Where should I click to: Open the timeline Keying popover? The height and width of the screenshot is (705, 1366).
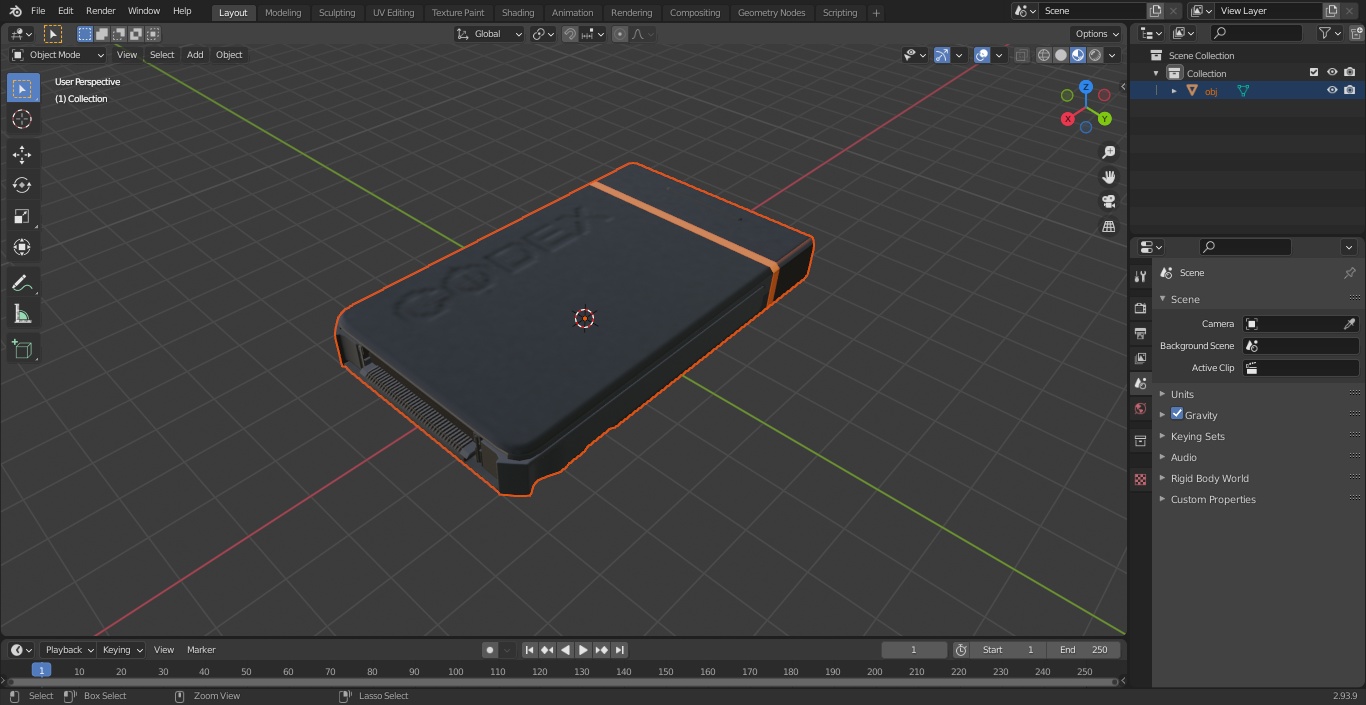point(122,650)
